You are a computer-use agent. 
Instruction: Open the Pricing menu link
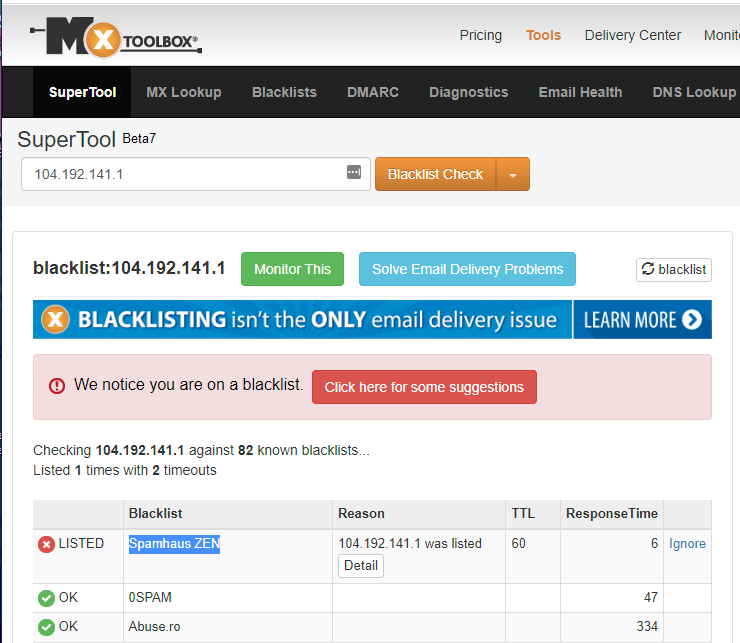pos(481,35)
